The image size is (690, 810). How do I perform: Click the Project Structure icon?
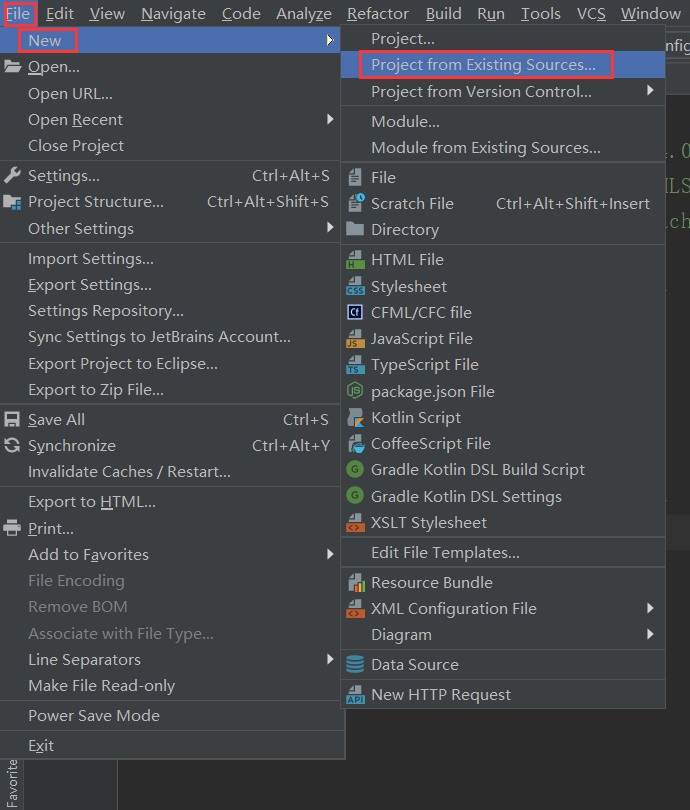coord(12,202)
